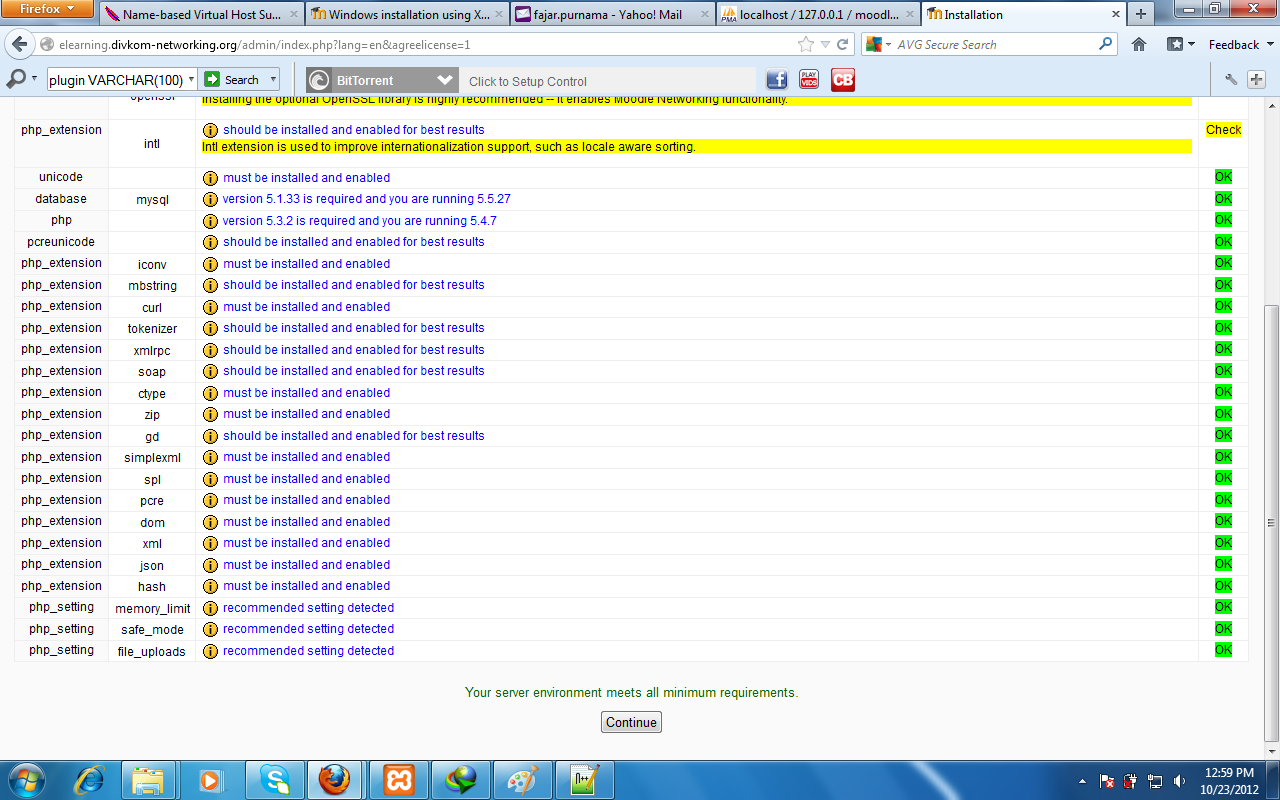Click the info icon in the memory_limit row
The image size is (1280, 800).
point(210,608)
